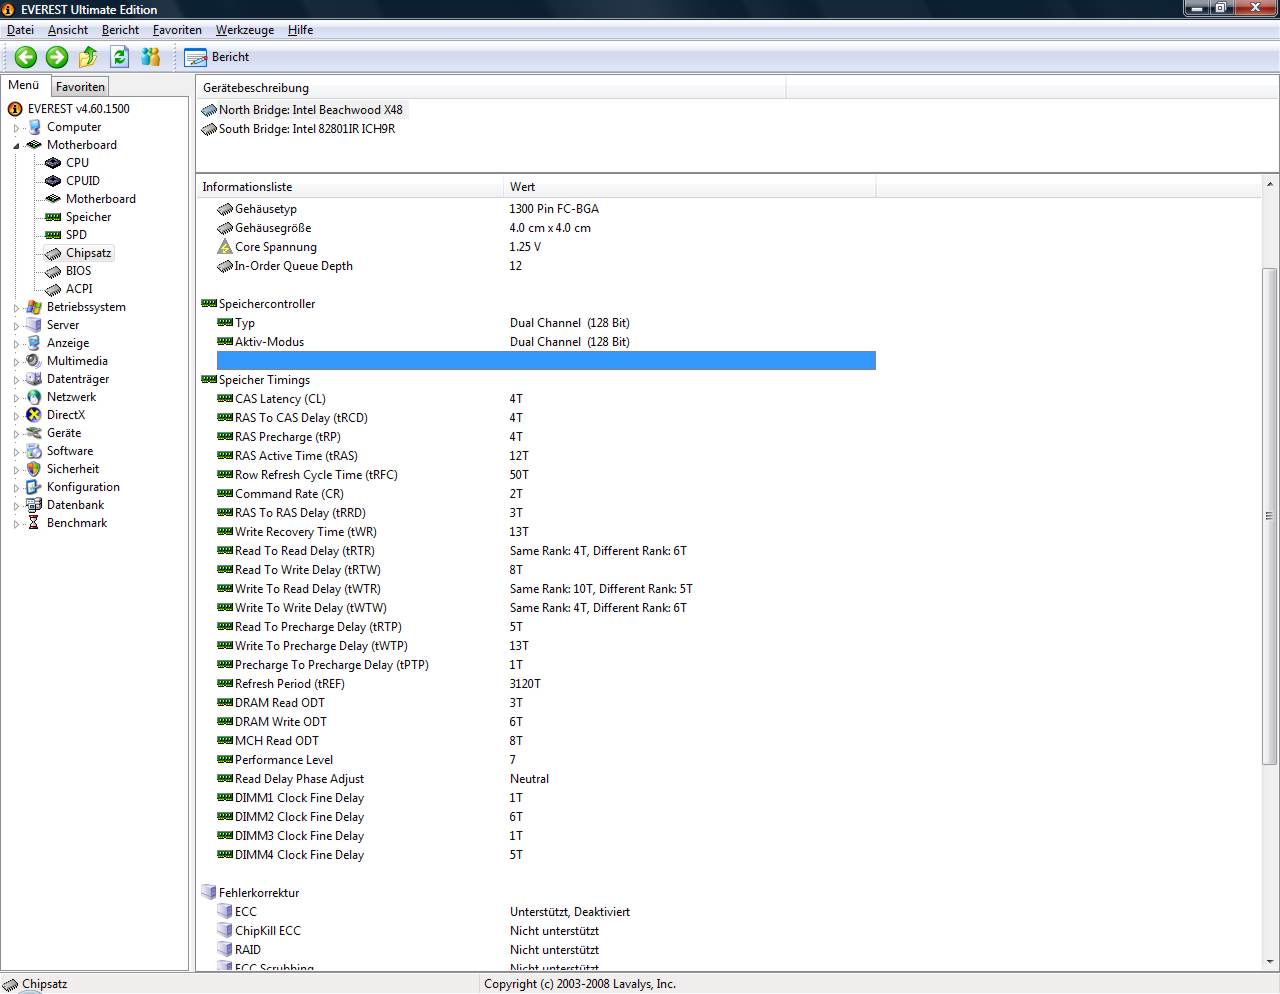Click the Benchmark hourglass icon

click(34, 523)
